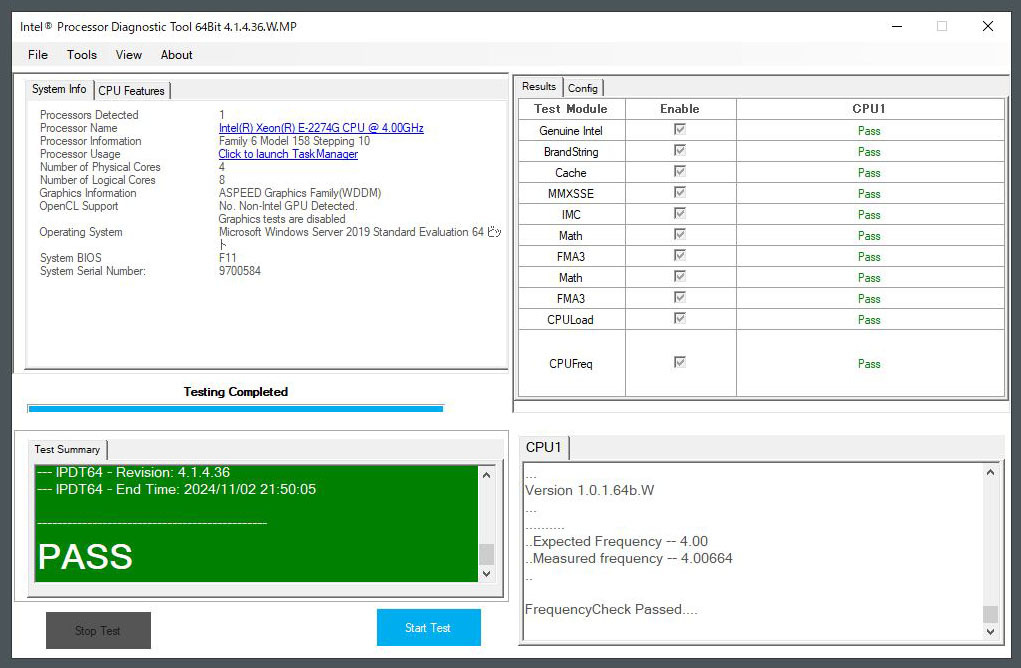Screen dimensions: 1021x668
Task: Click to launch TaskManager link
Action: pyautogui.click(x=288, y=154)
